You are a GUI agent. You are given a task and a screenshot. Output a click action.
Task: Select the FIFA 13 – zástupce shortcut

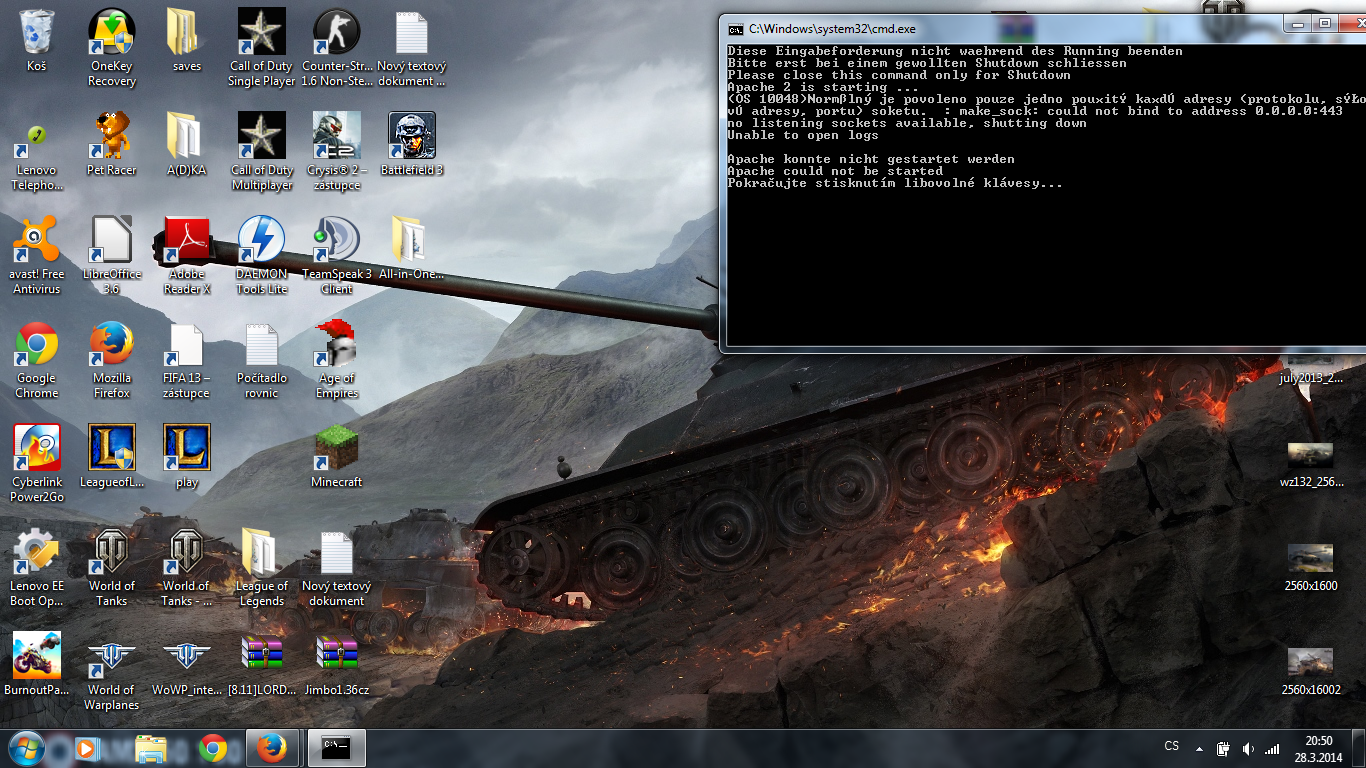point(187,360)
